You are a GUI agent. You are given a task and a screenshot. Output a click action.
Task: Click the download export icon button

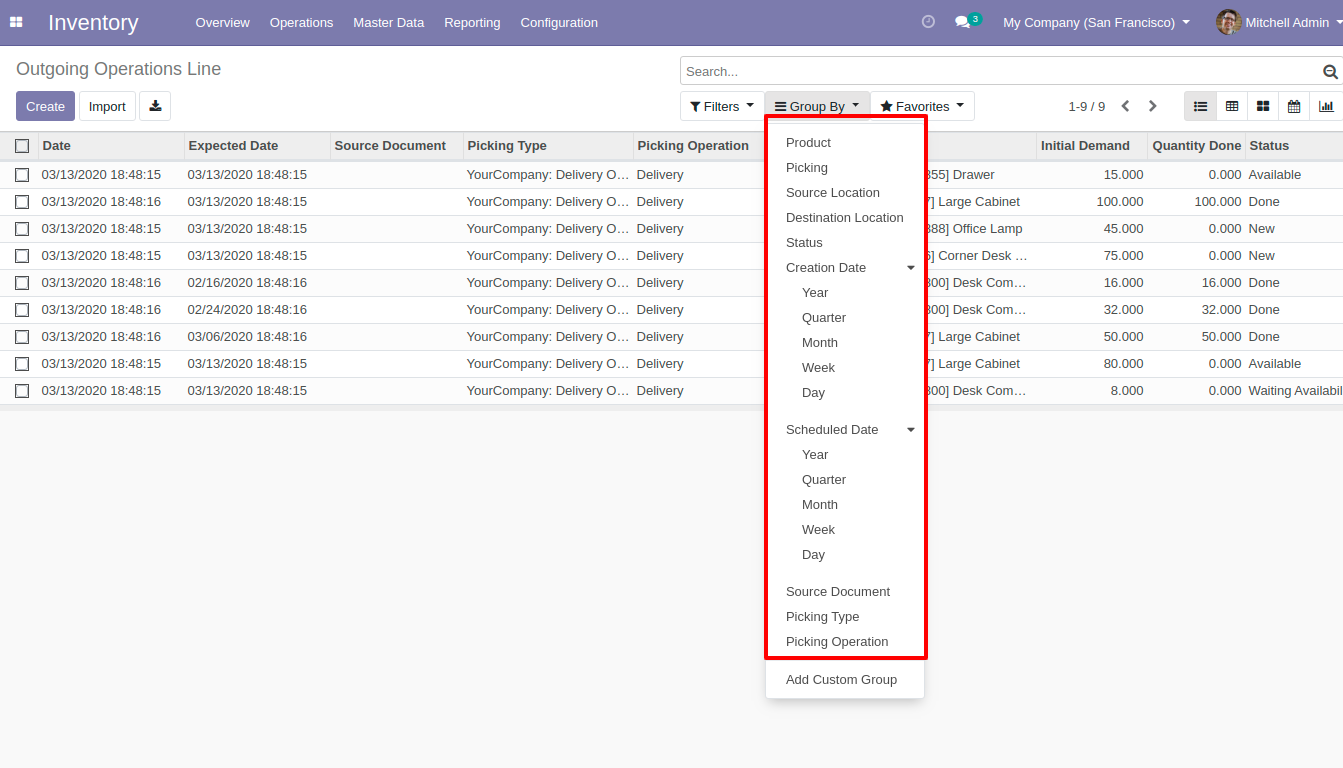point(155,106)
